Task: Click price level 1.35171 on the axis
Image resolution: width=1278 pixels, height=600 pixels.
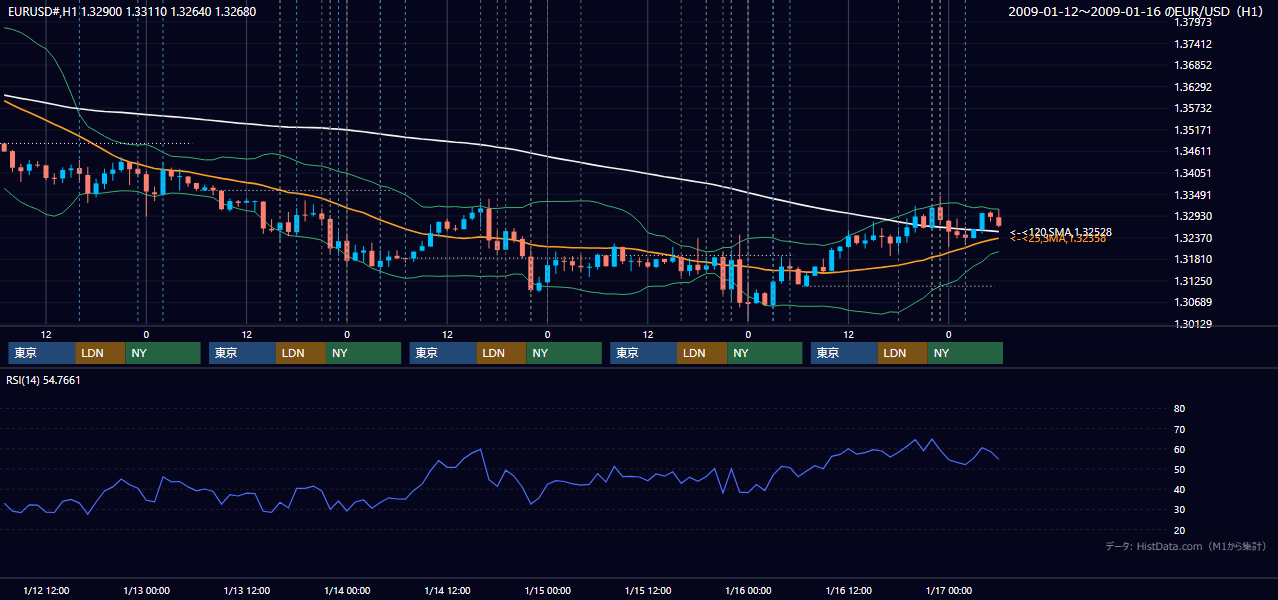Action: pos(1193,130)
